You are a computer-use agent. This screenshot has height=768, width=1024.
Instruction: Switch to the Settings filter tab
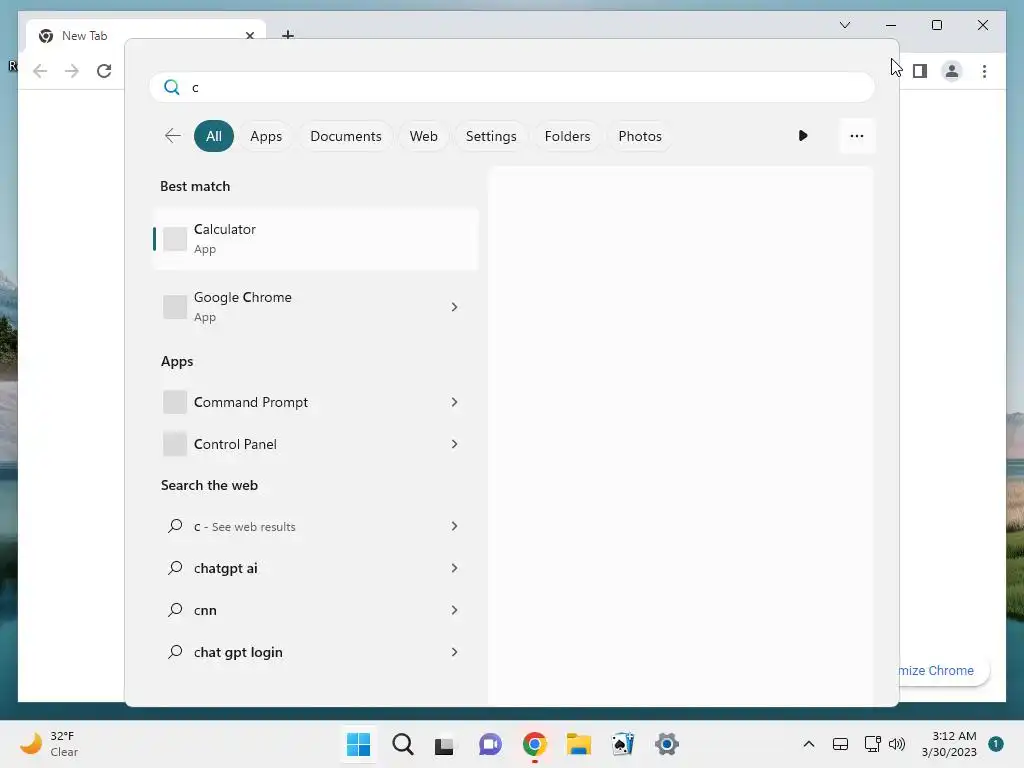point(491,136)
